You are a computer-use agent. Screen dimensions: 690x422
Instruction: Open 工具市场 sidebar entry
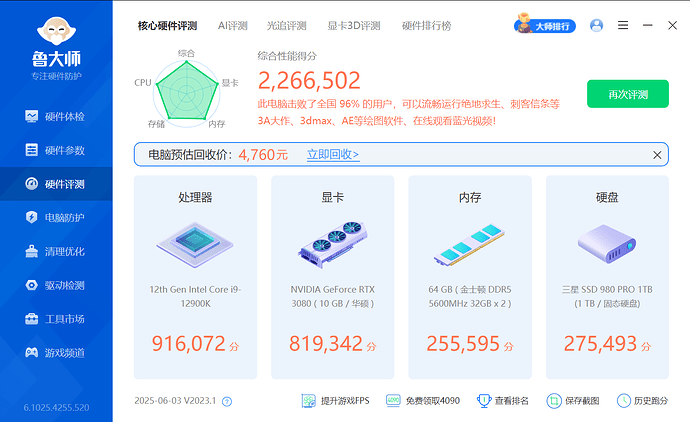pyautogui.click(x=56, y=319)
